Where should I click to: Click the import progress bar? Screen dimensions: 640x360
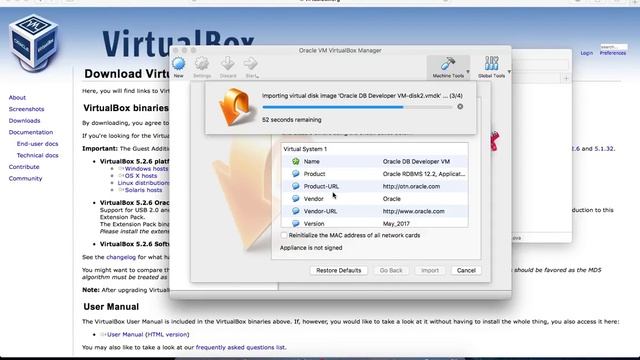click(x=357, y=107)
